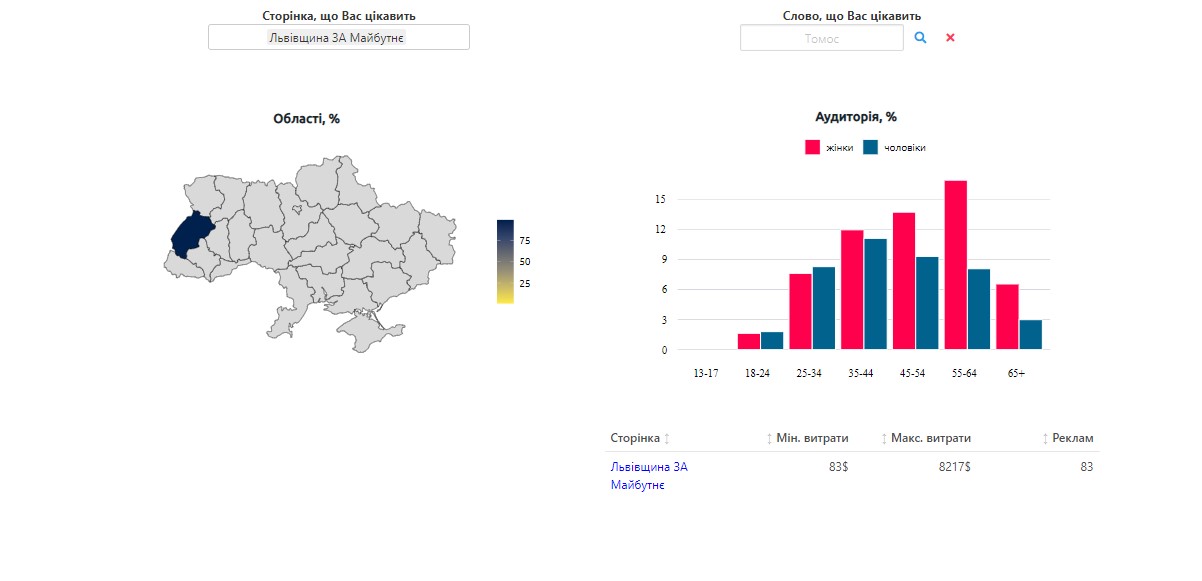Click the blue men bar for 25-34

pos(824,308)
